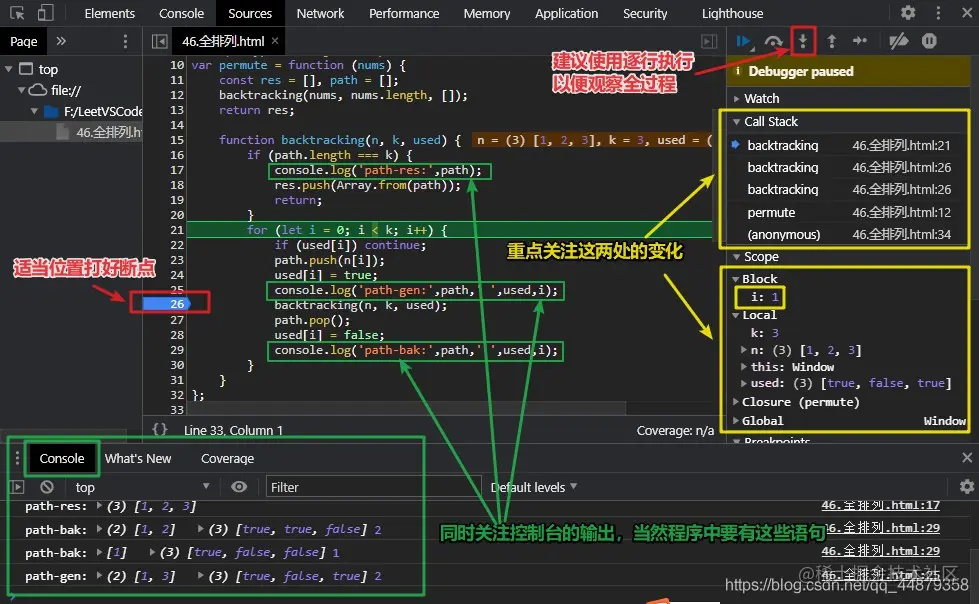This screenshot has width=979, height=604.
Task: Click the step out of current function icon
Action: (x=831, y=41)
